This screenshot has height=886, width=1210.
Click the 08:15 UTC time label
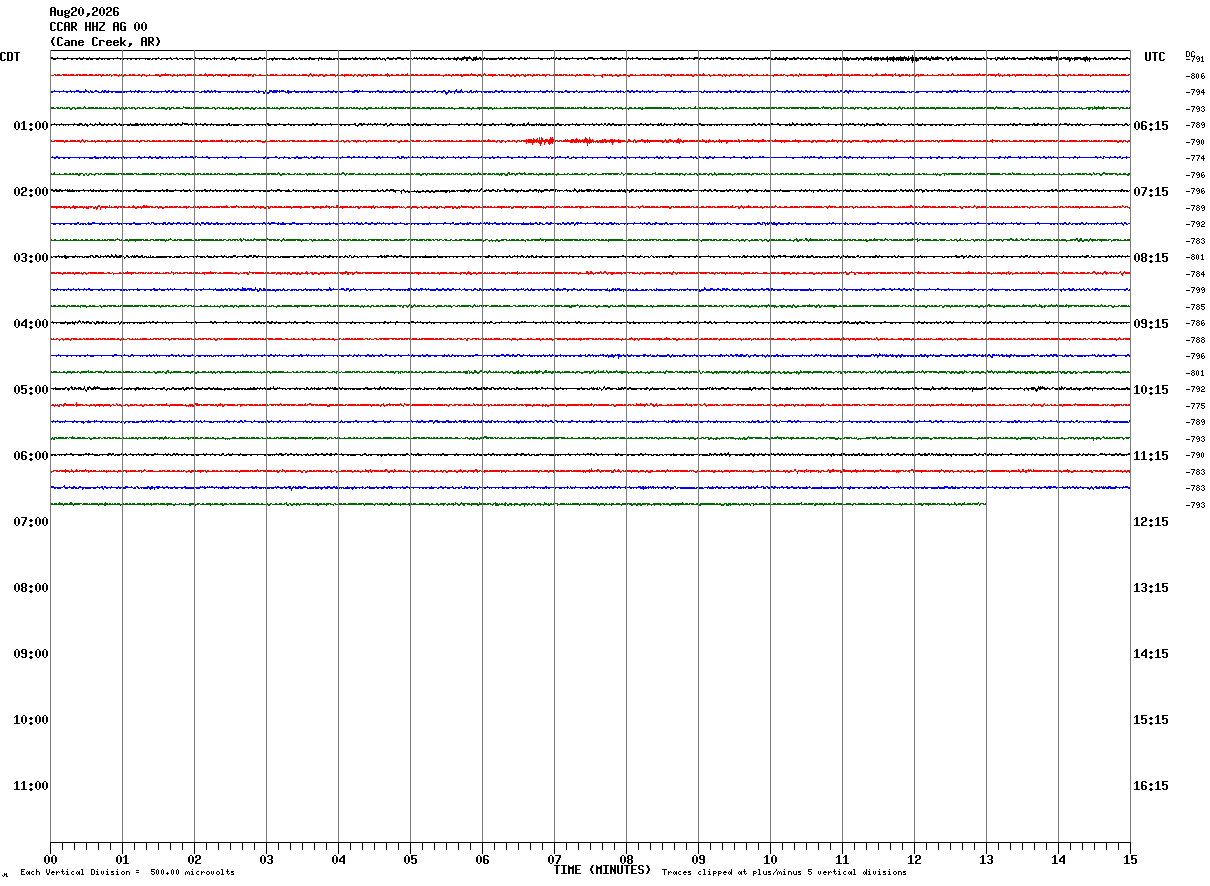click(1151, 258)
